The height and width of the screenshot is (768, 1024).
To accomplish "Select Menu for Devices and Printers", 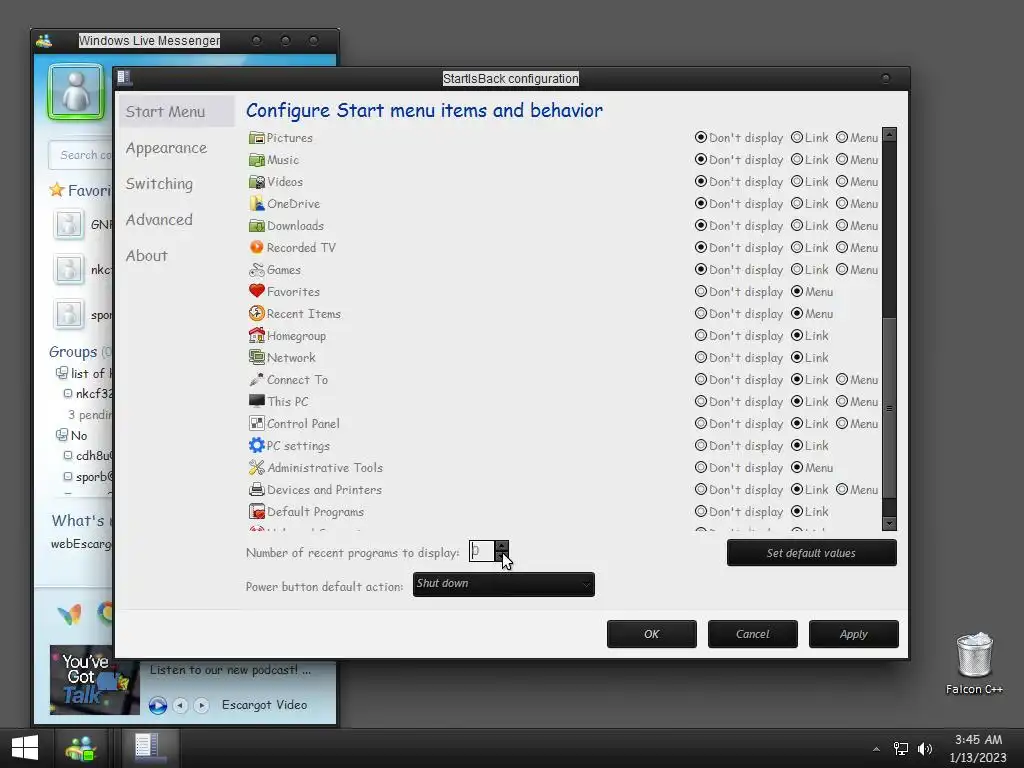I will tap(842, 489).
